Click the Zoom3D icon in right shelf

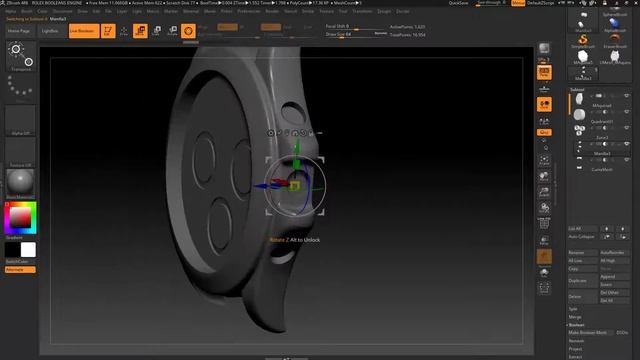coord(544,192)
